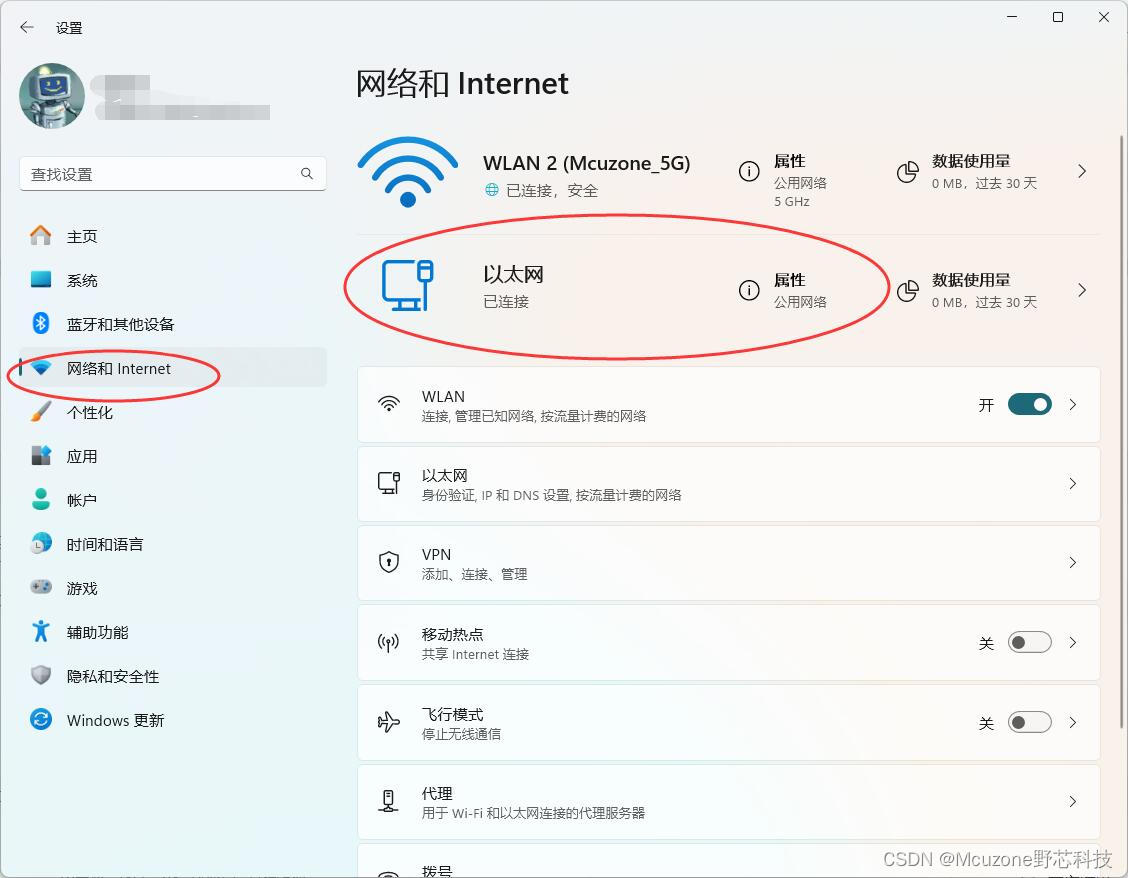Open WLAN 属性 showing 5 GHz
Screen dimensions: 1128x878
click(x=800, y=181)
